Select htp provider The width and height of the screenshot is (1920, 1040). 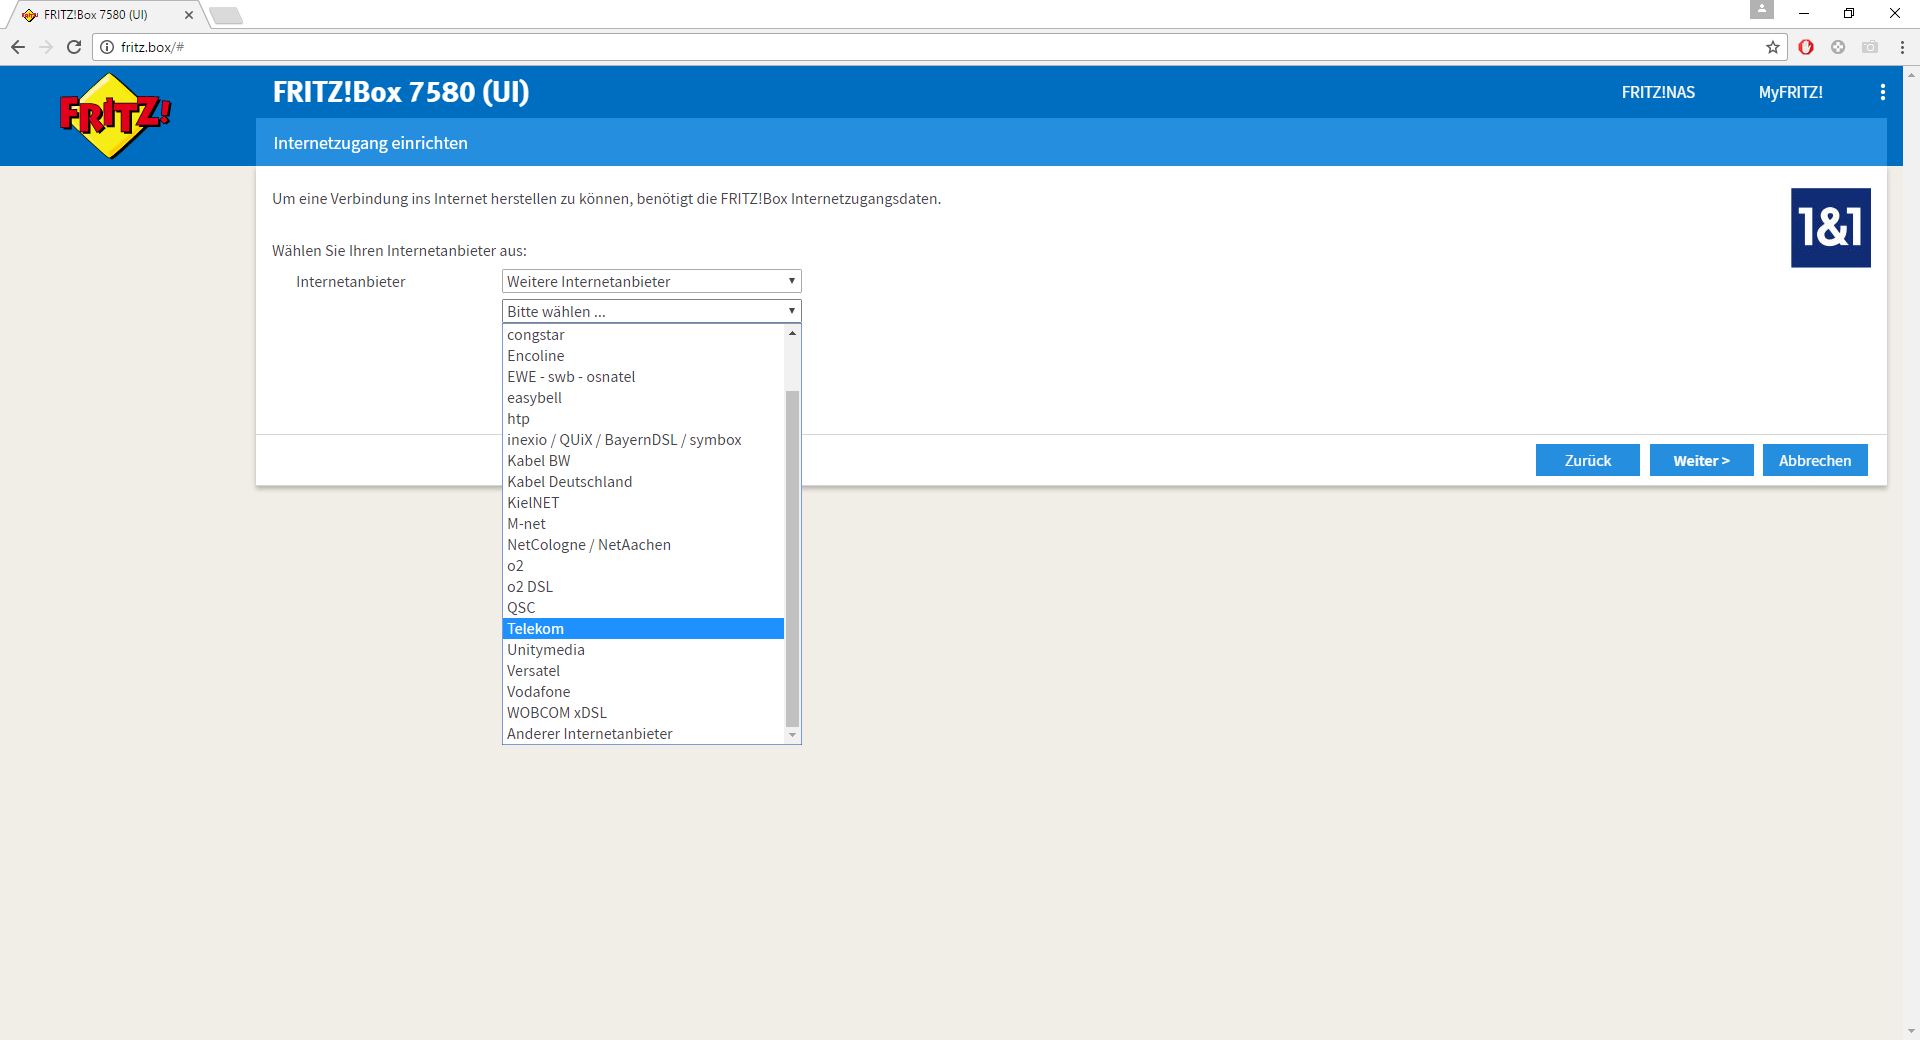(643, 419)
